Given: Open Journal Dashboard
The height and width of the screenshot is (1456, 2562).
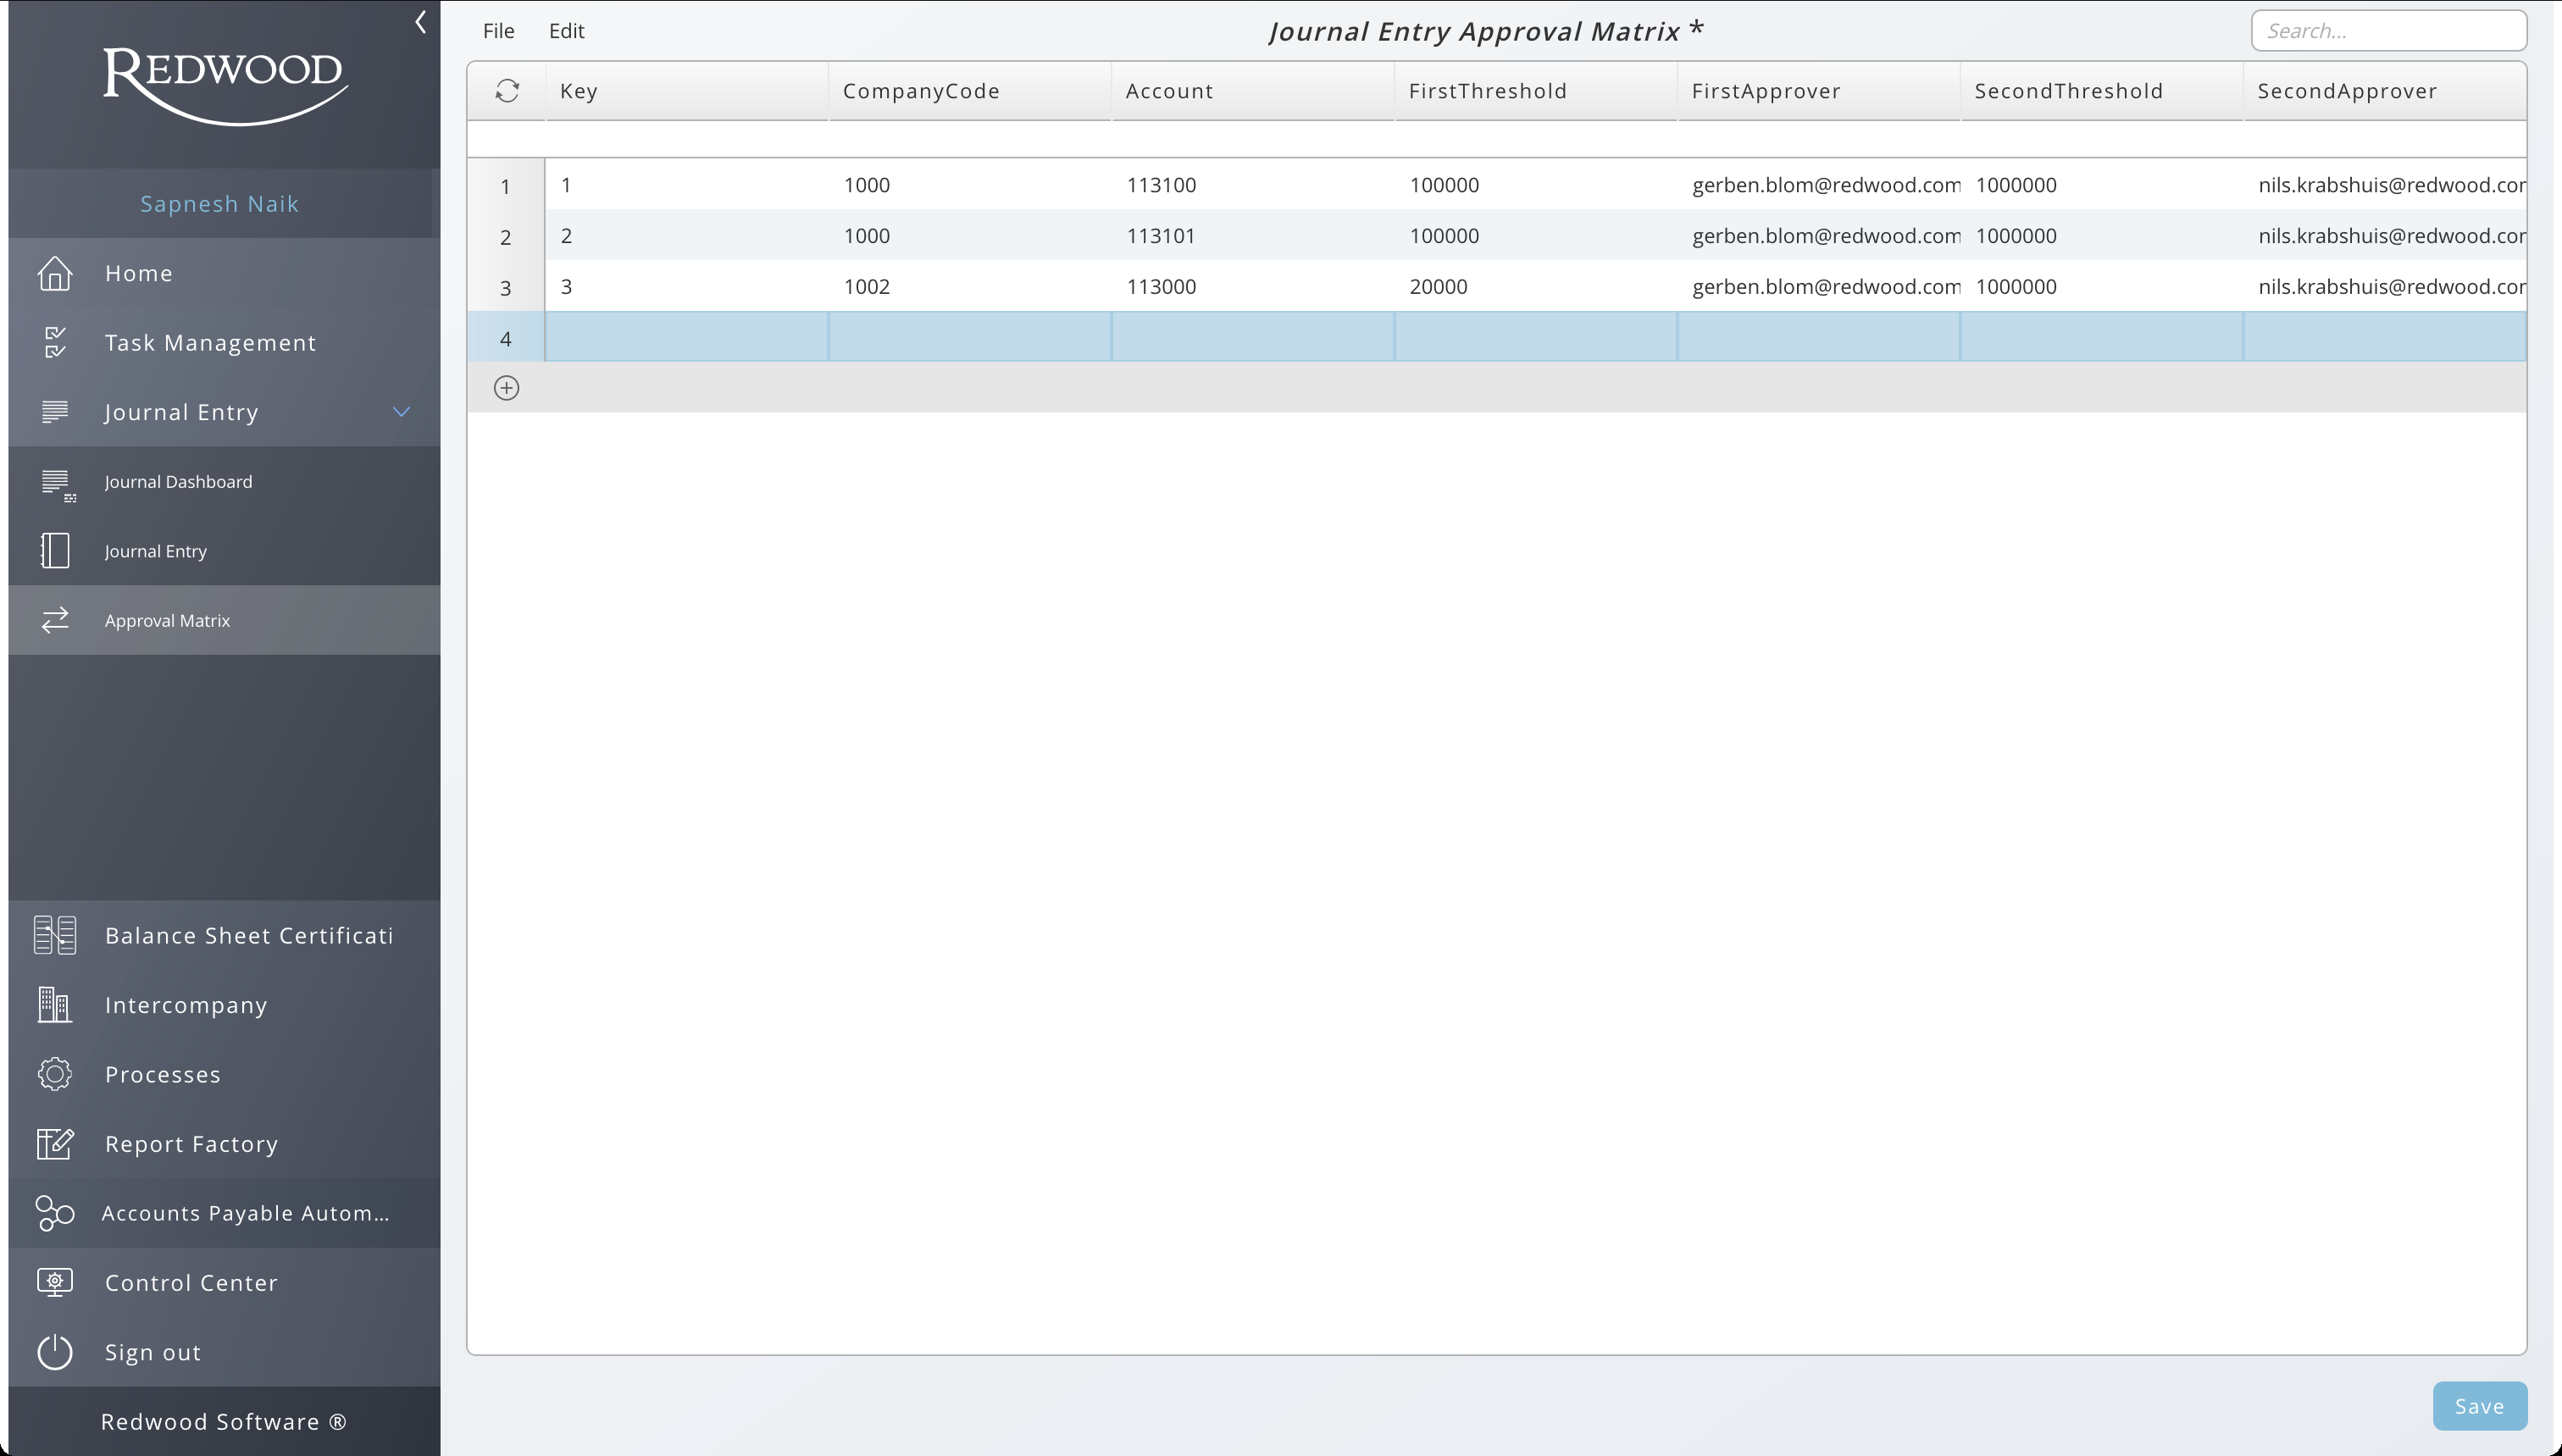Looking at the screenshot, I should (x=225, y=481).
